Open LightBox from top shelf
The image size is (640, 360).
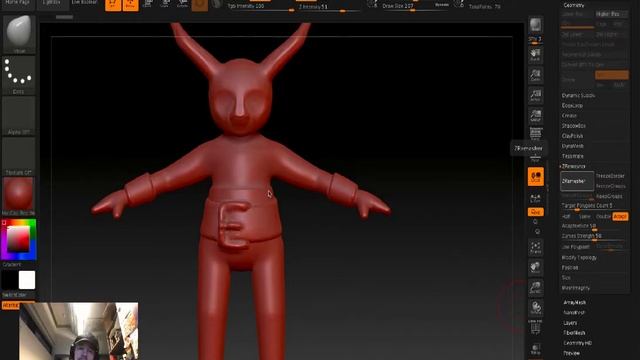52,3
